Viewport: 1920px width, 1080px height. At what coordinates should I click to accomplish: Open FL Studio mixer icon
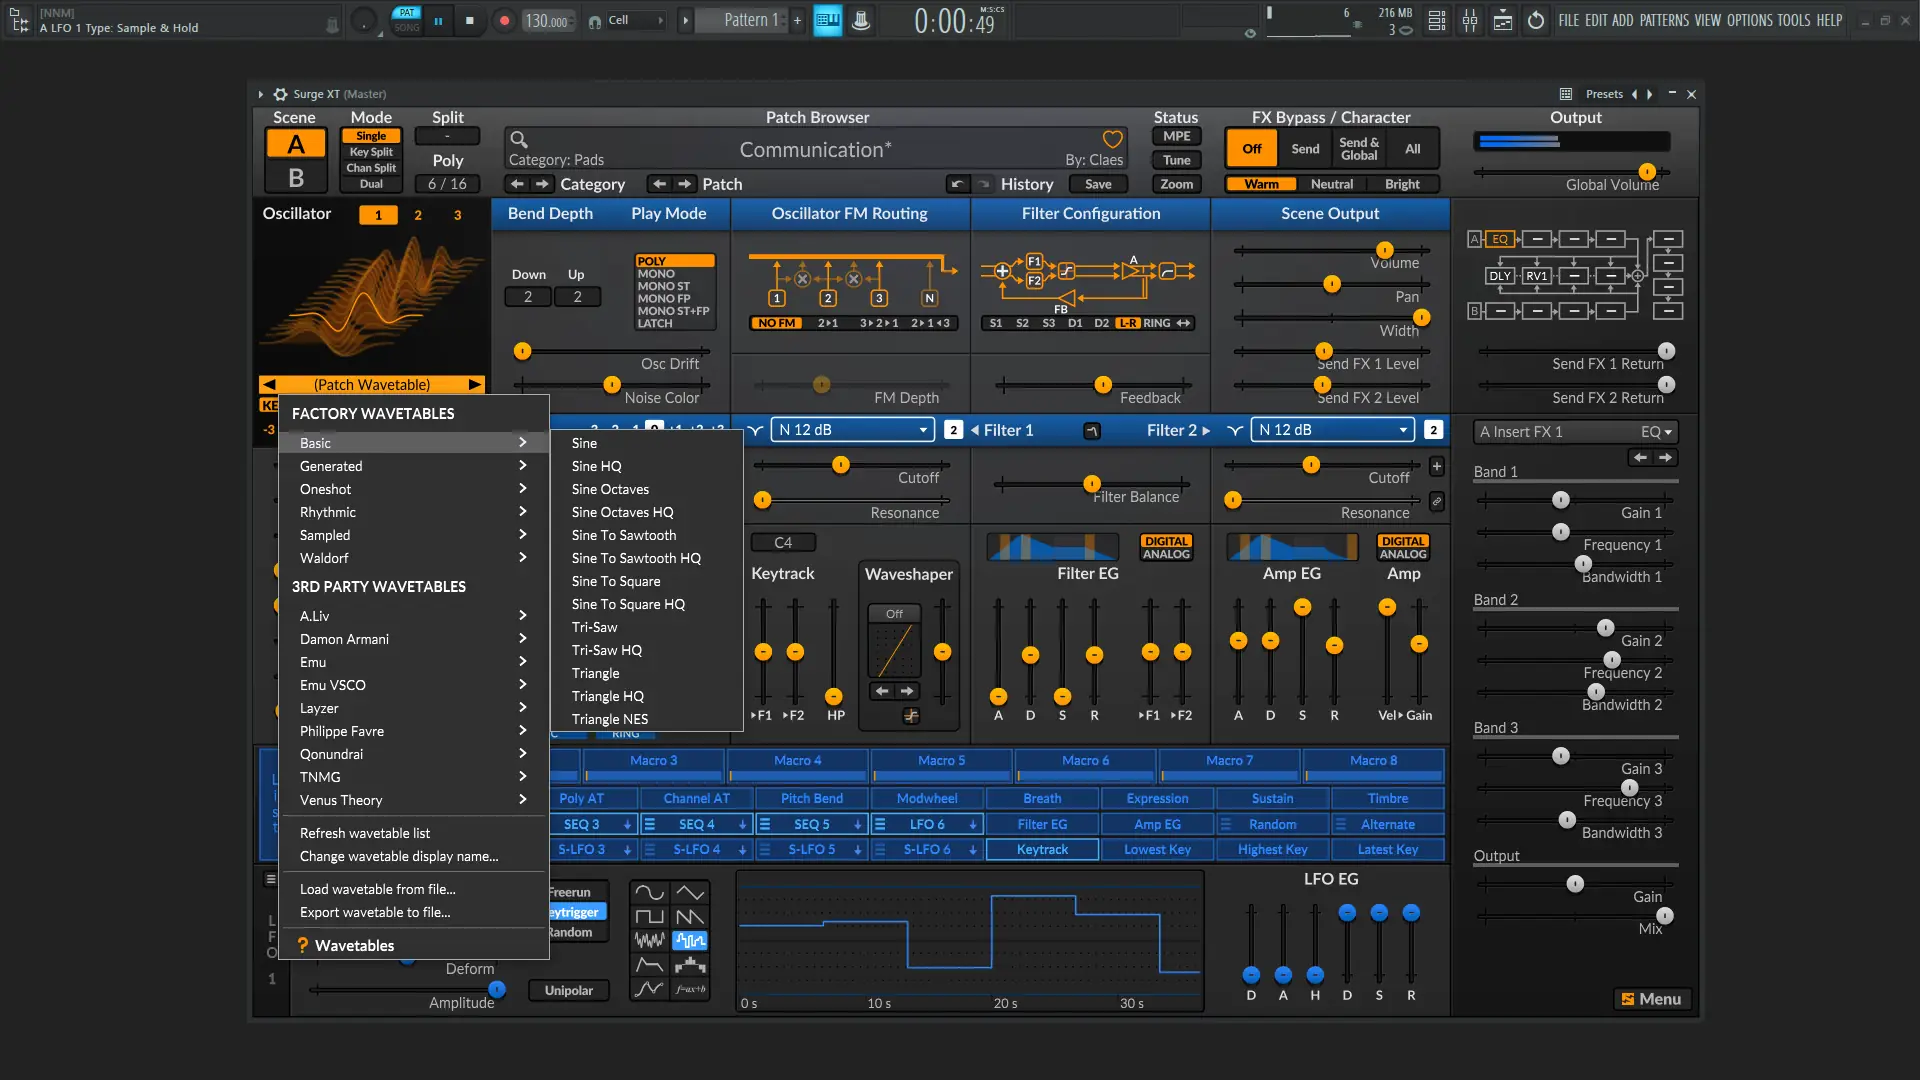[1470, 20]
